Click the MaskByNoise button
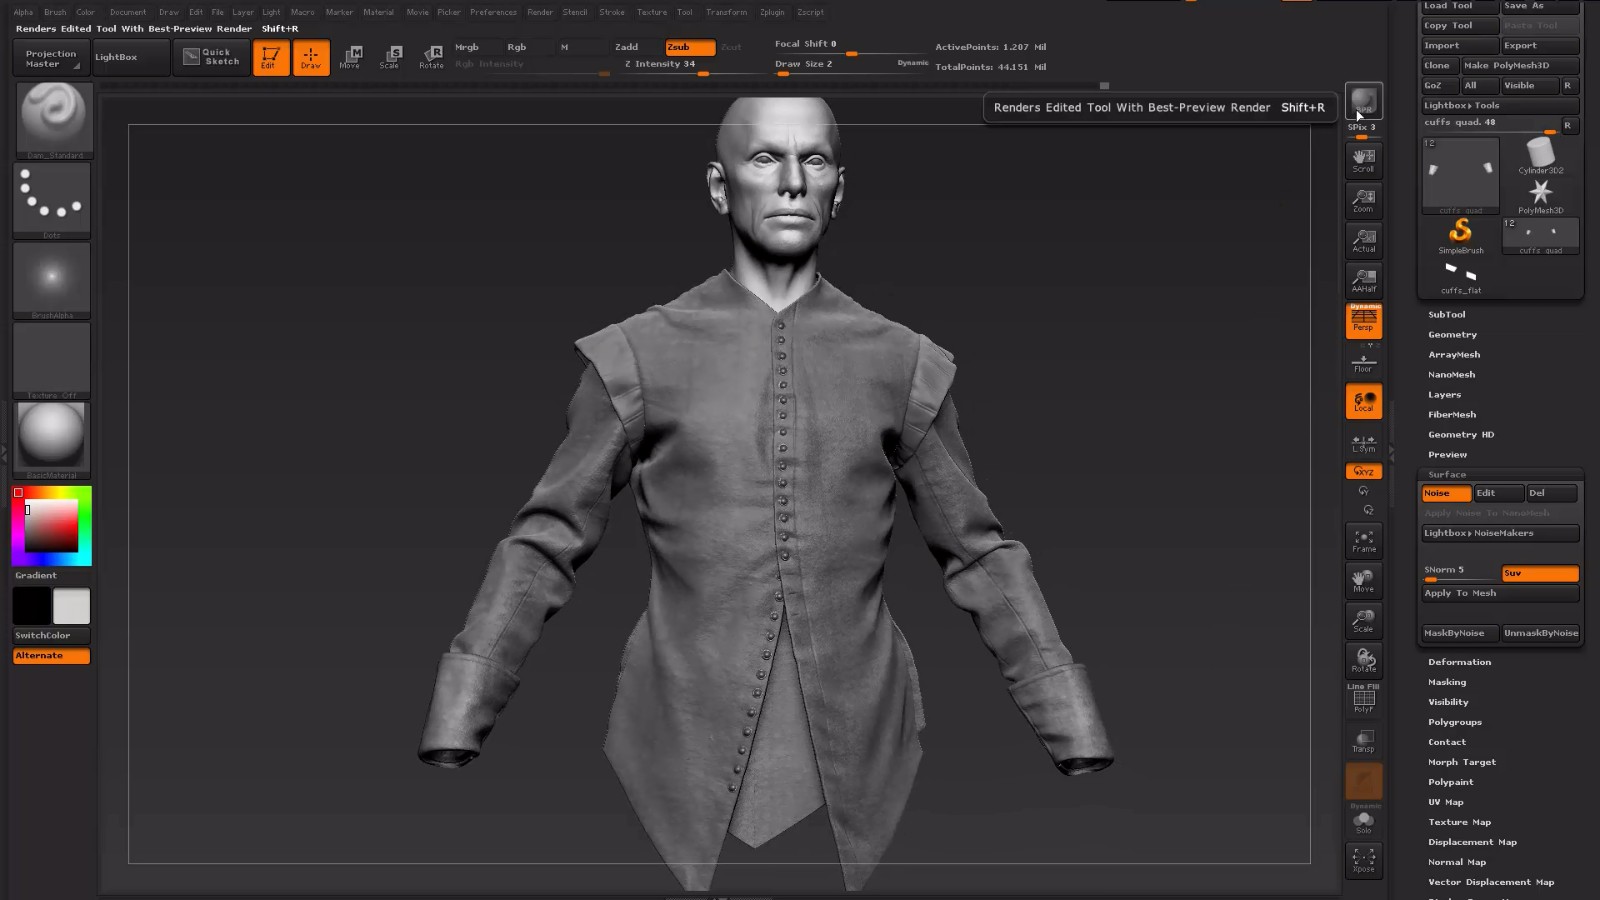Viewport: 1600px width, 900px height. [x=1460, y=633]
